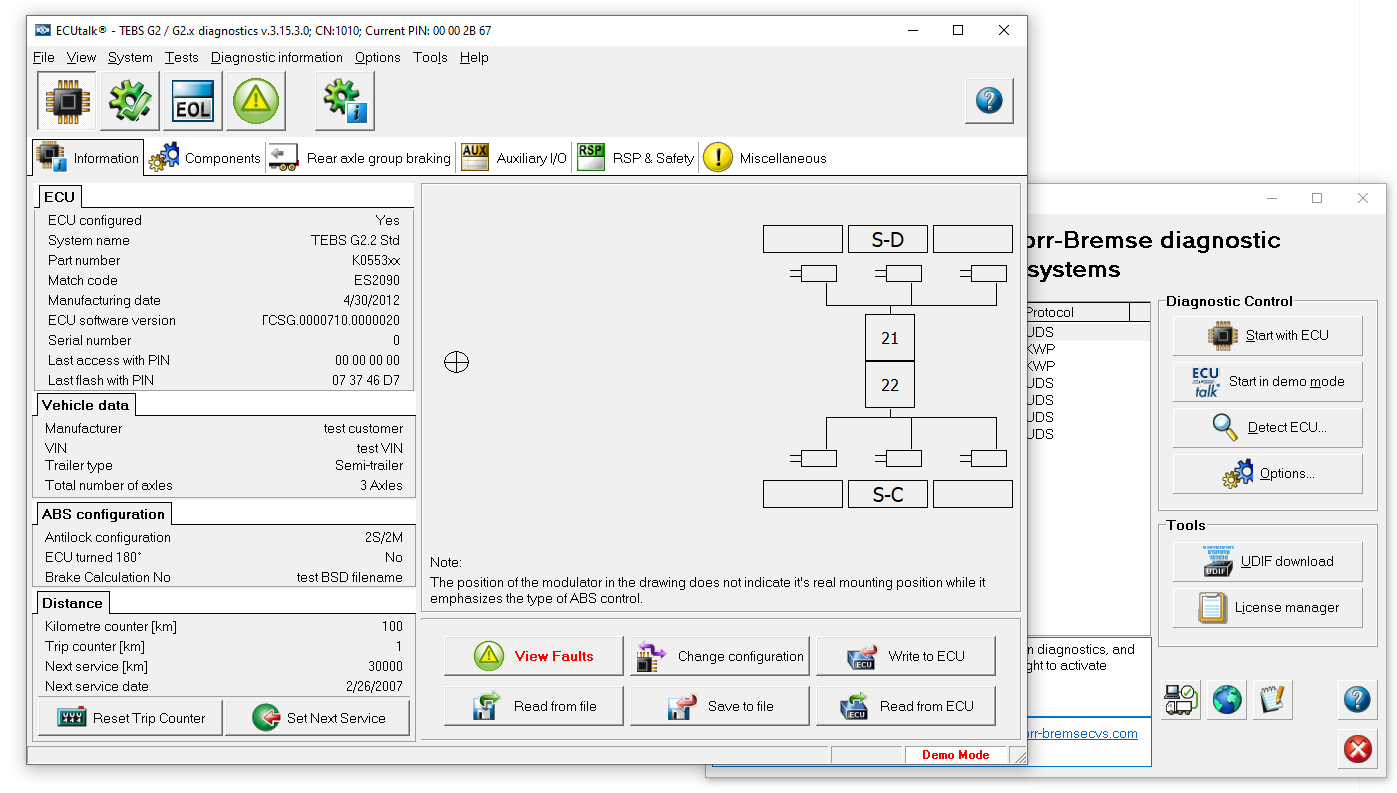This screenshot has height=793, width=1397.
Task: Select the ABS configuration section header
Action: (x=103, y=514)
